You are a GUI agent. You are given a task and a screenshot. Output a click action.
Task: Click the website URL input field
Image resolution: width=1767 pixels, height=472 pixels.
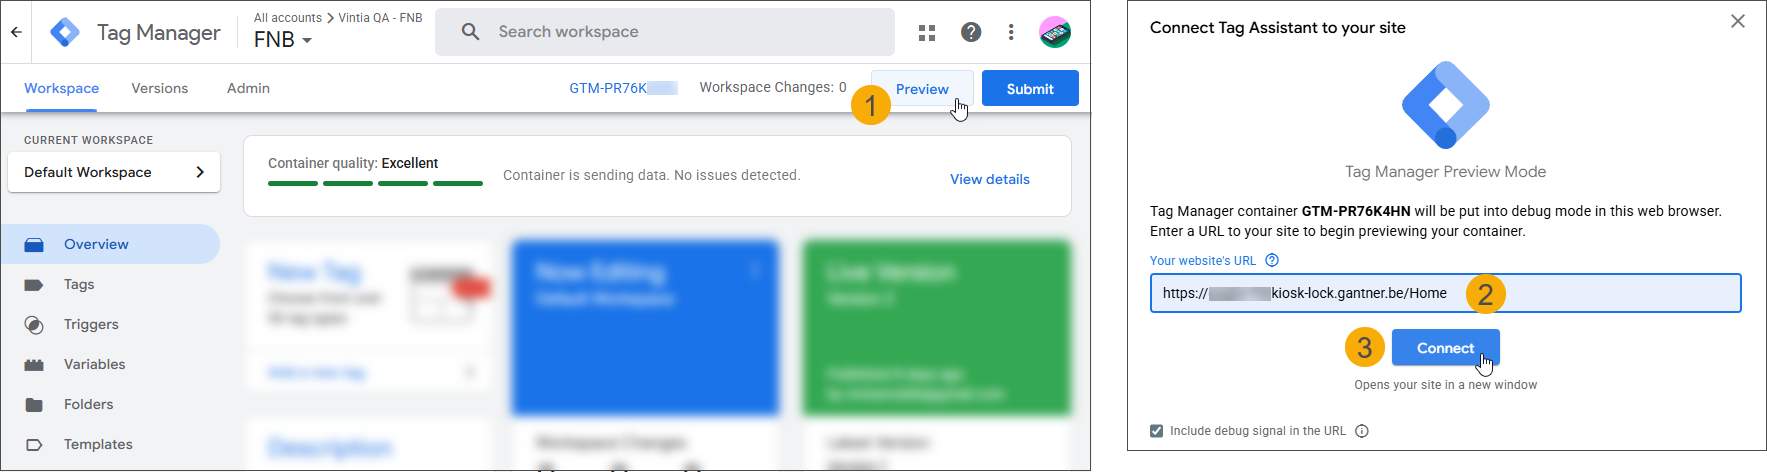pyautogui.click(x=1600, y=293)
